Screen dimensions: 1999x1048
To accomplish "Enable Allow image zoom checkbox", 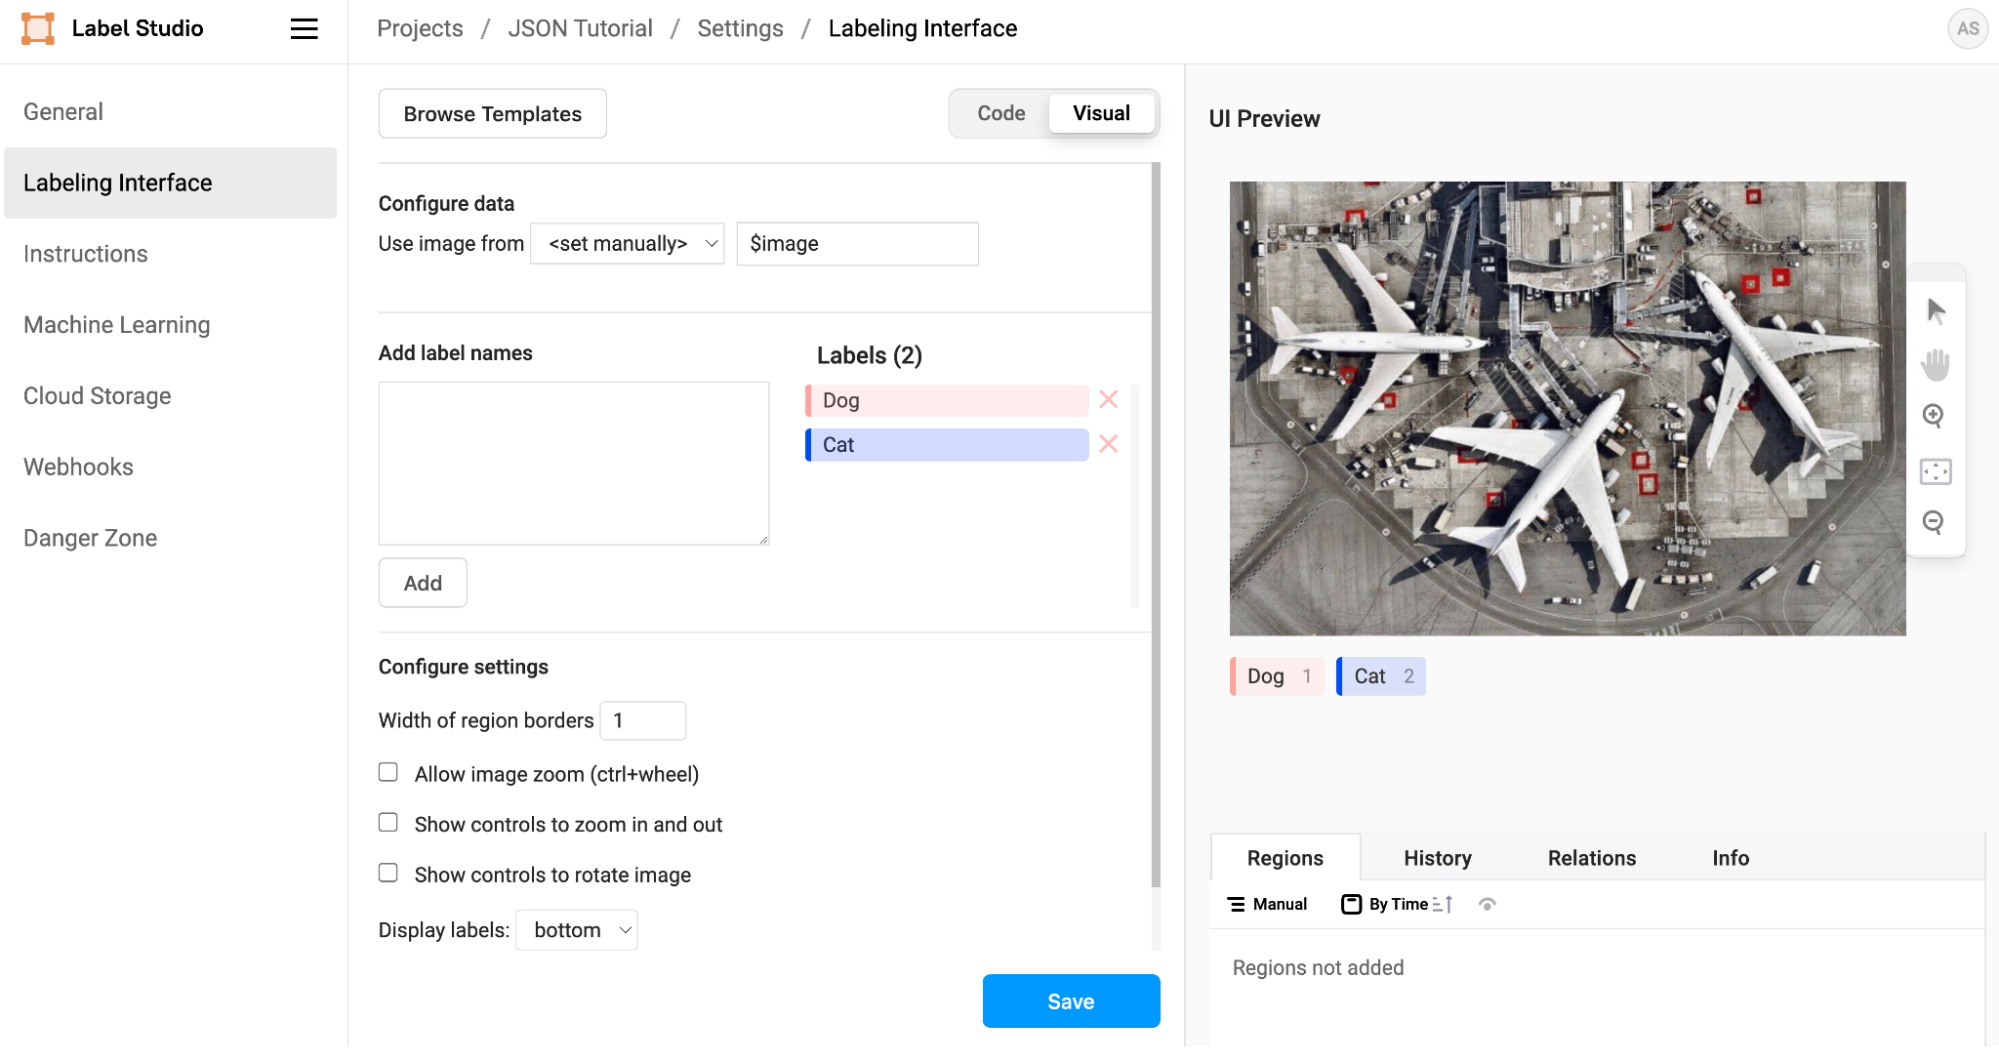I will (x=388, y=773).
